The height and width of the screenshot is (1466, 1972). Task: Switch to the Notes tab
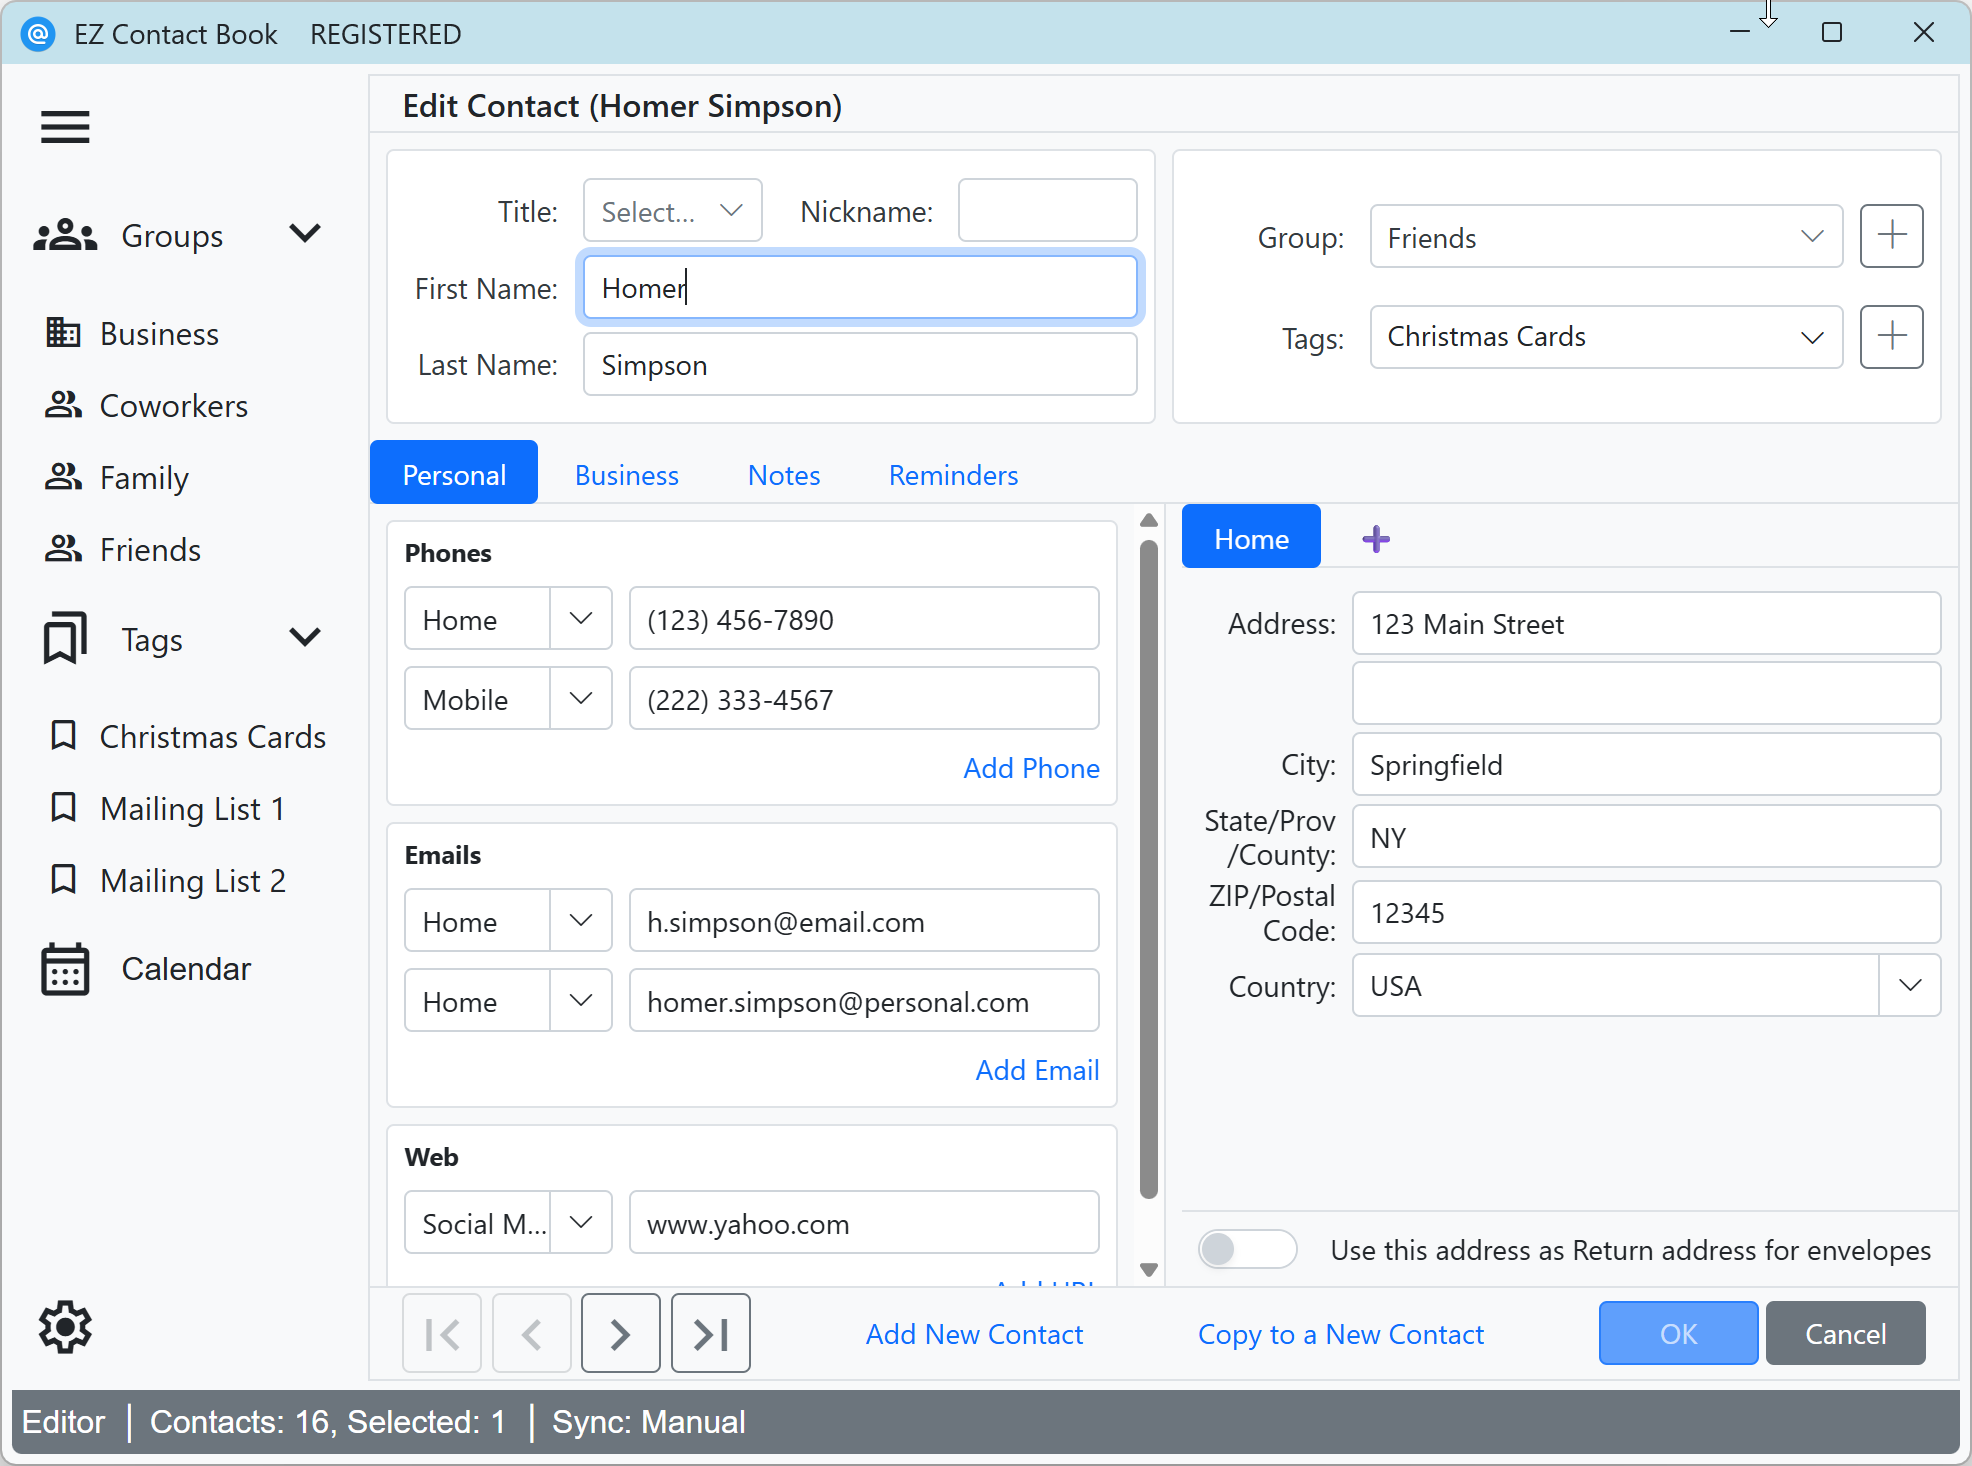[x=783, y=474]
